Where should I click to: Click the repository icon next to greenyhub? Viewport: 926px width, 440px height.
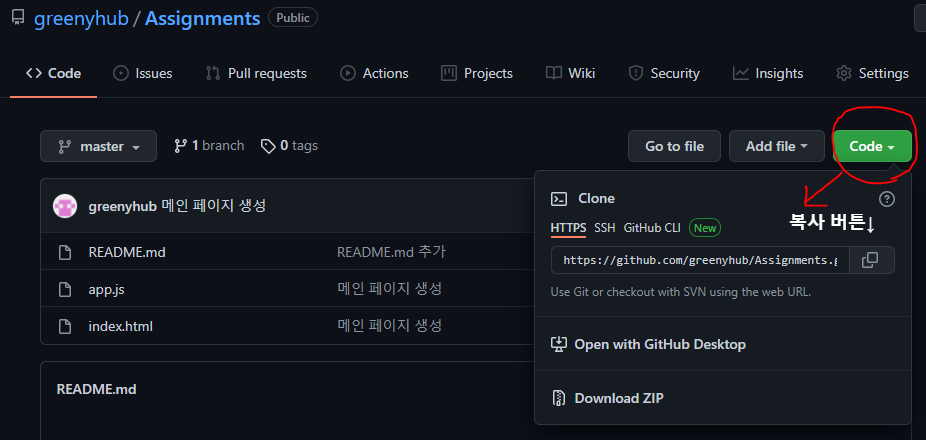18,18
